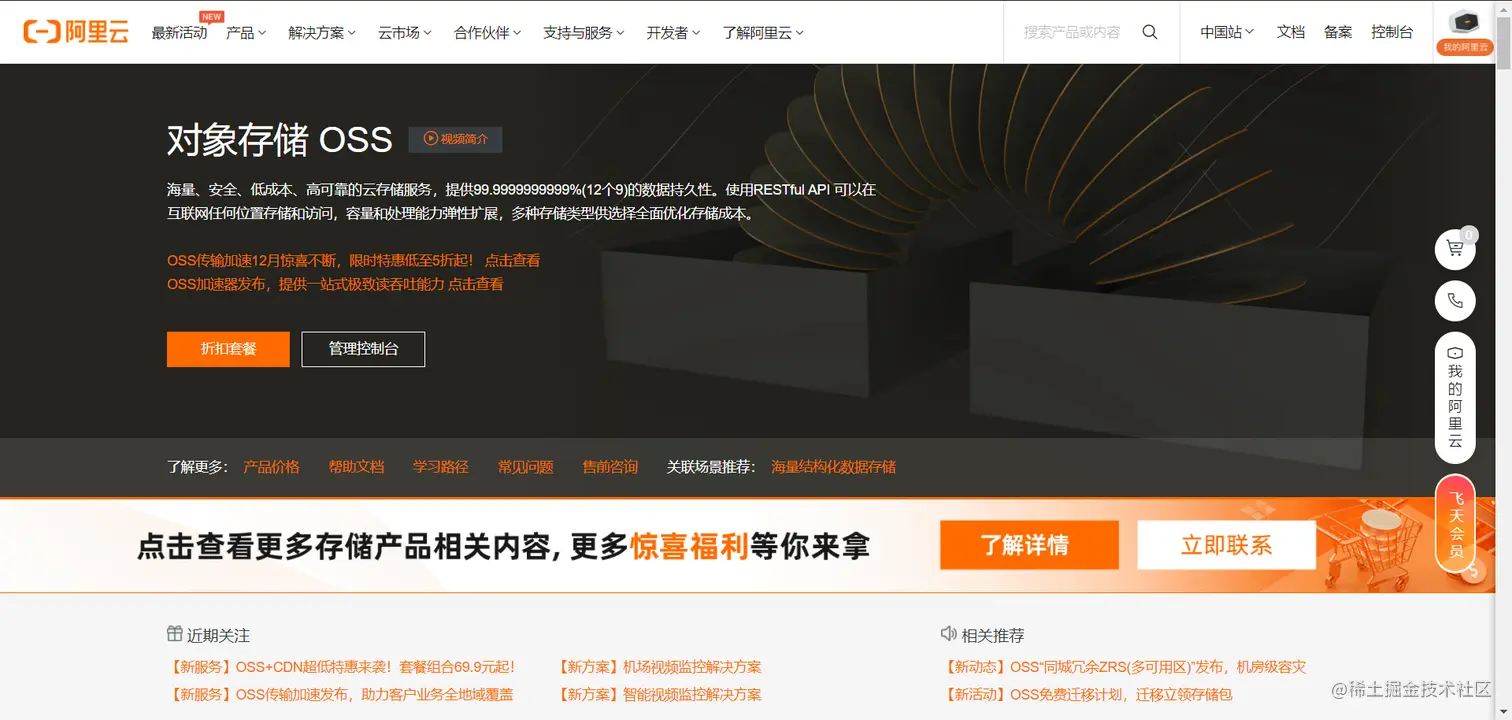Screen dimensions: 1512x720
Task: Open the 同城冗余ZRS news link
Action: click(x=1125, y=667)
